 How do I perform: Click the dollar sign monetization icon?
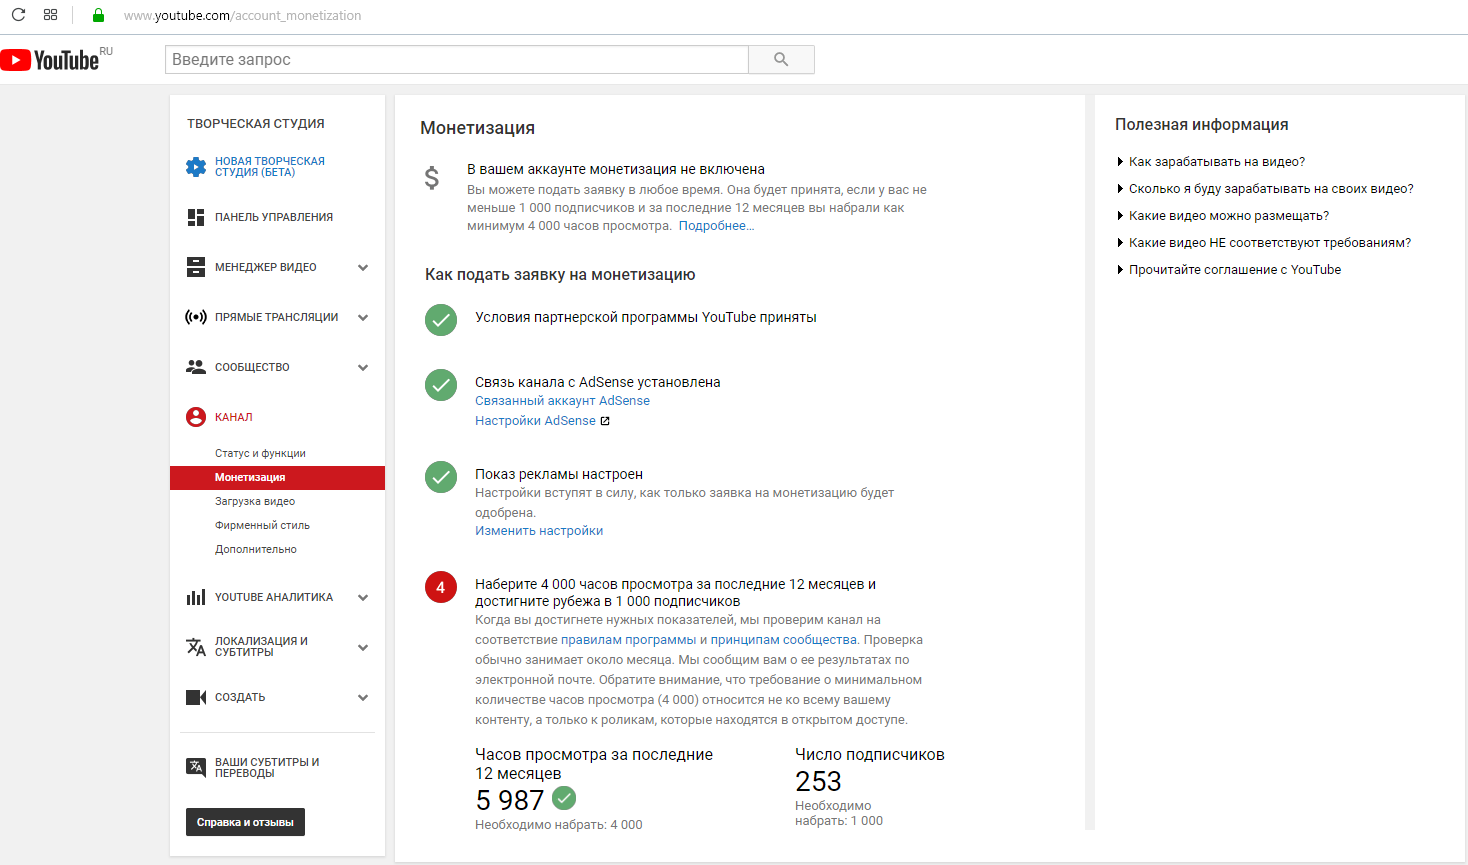coord(432,178)
